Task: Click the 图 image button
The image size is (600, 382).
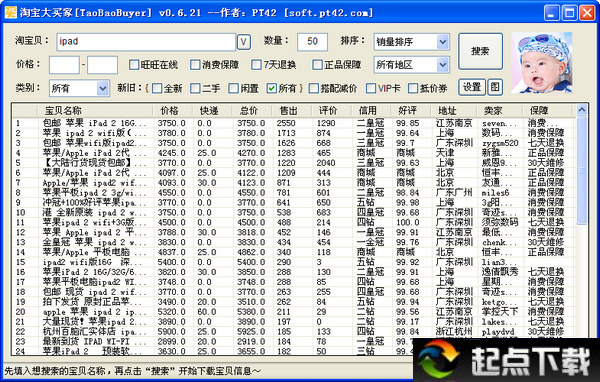Action: pyautogui.click(x=495, y=87)
